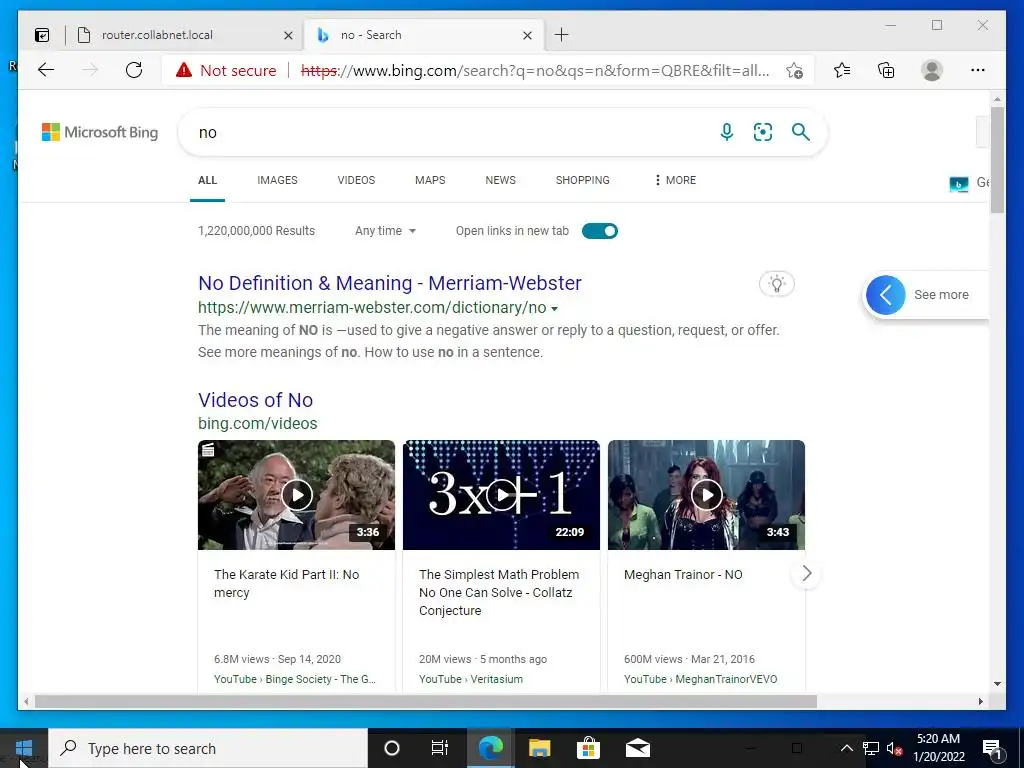The width and height of the screenshot is (1024, 768).
Task: Expand the Any time filter dropdown
Action: (385, 231)
